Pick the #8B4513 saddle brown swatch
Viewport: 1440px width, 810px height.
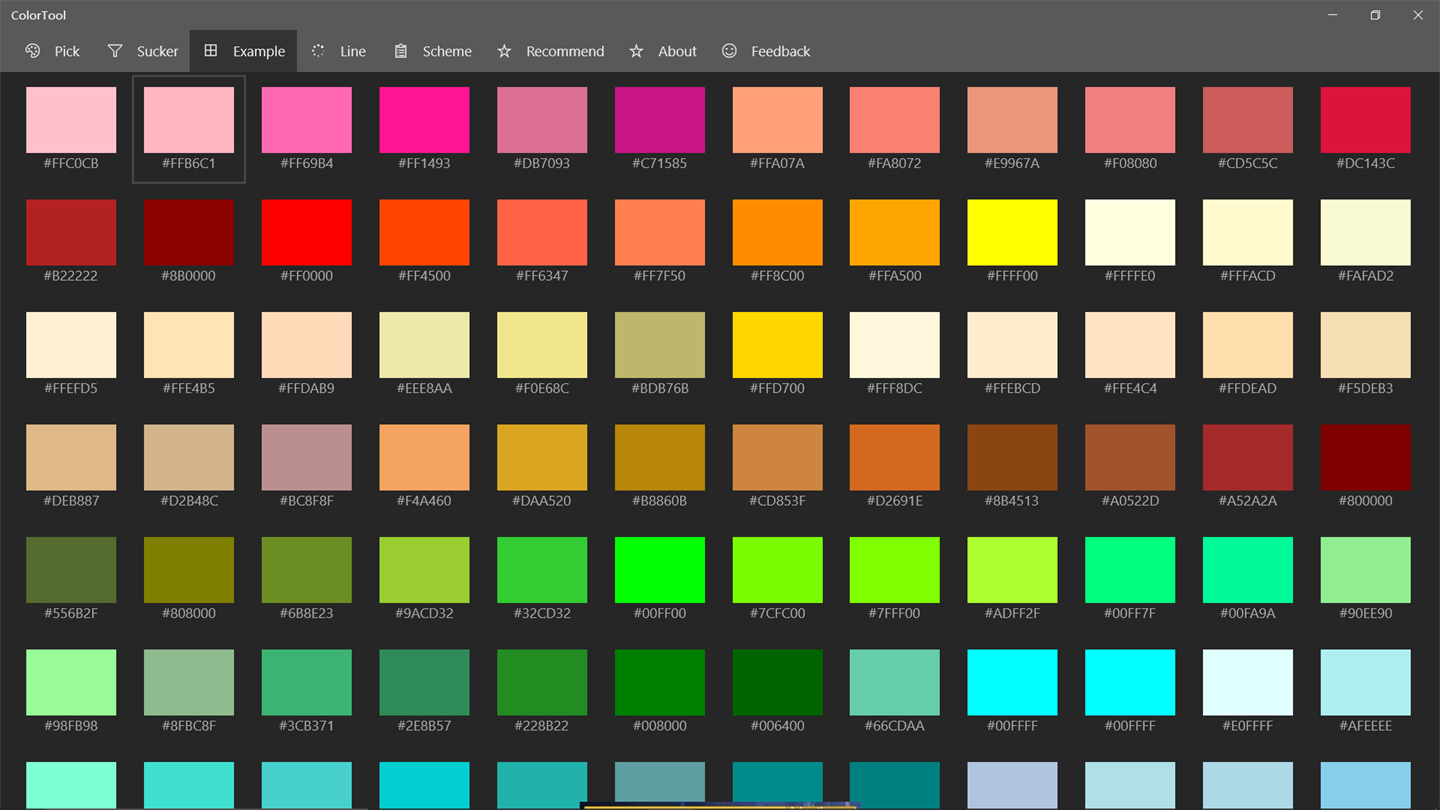(x=1013, y=457)
